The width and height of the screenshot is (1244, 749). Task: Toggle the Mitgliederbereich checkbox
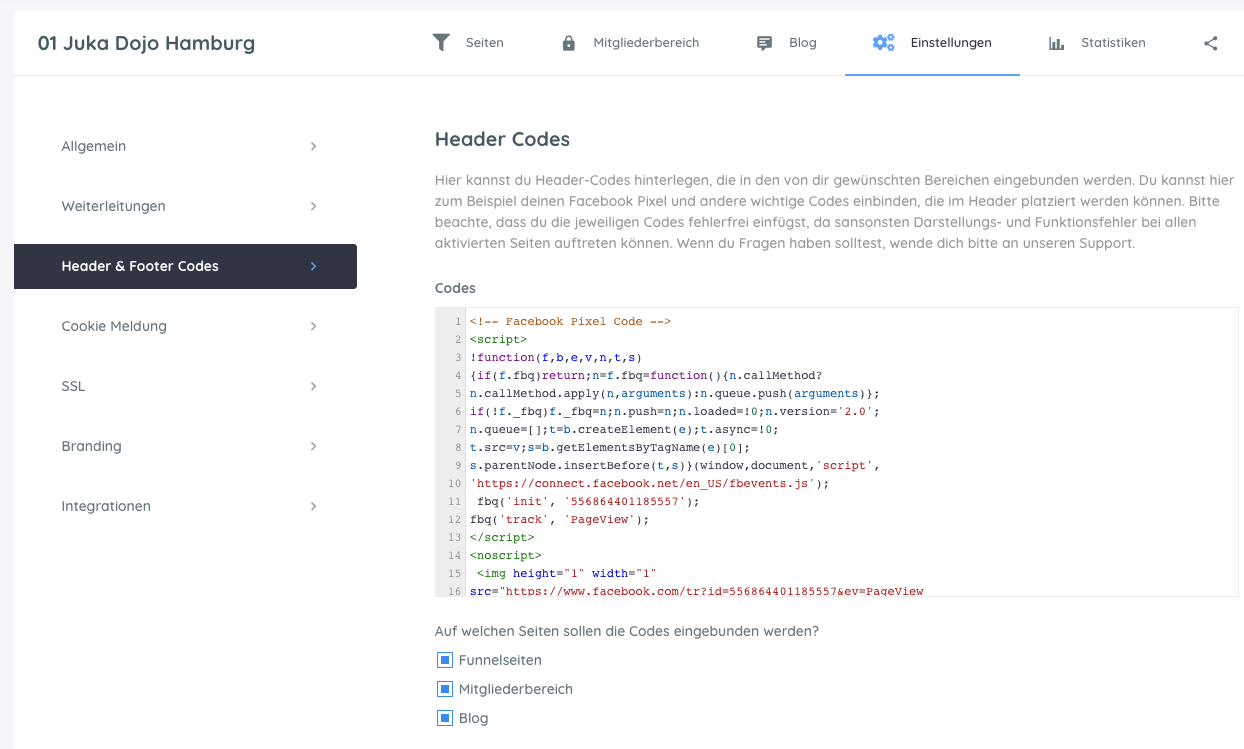(445, 689)
